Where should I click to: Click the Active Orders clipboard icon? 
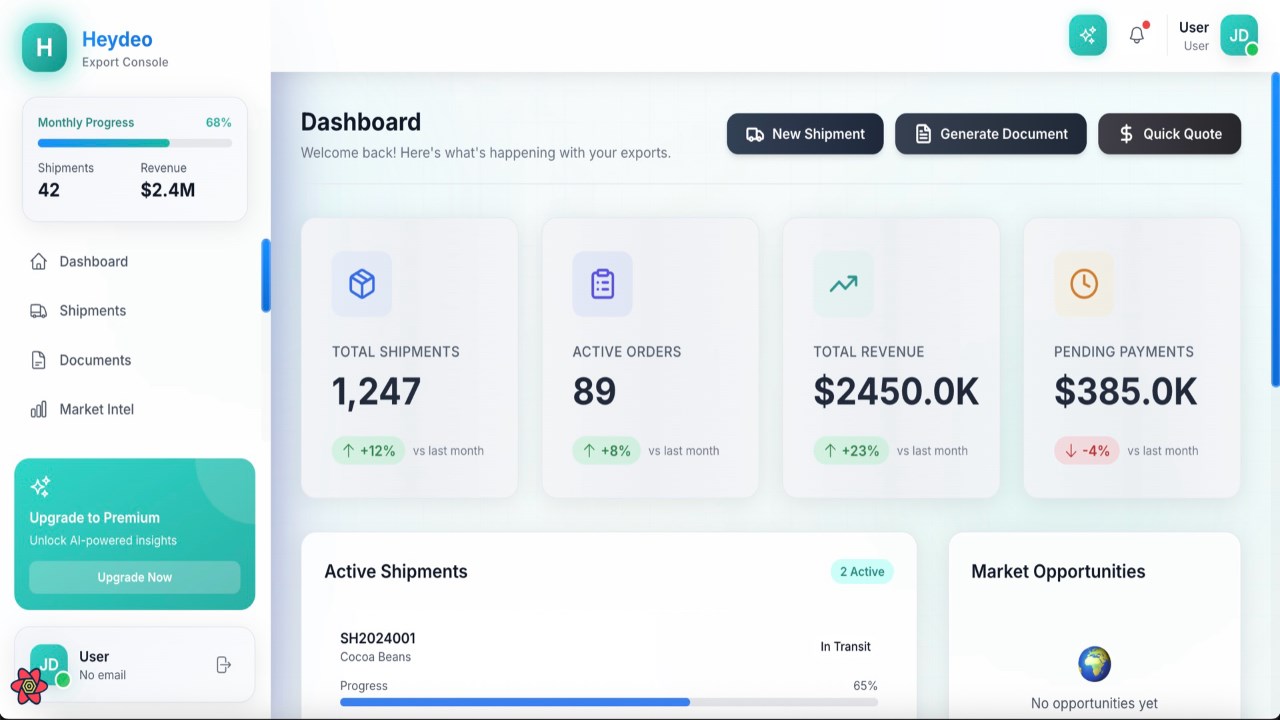602,284
